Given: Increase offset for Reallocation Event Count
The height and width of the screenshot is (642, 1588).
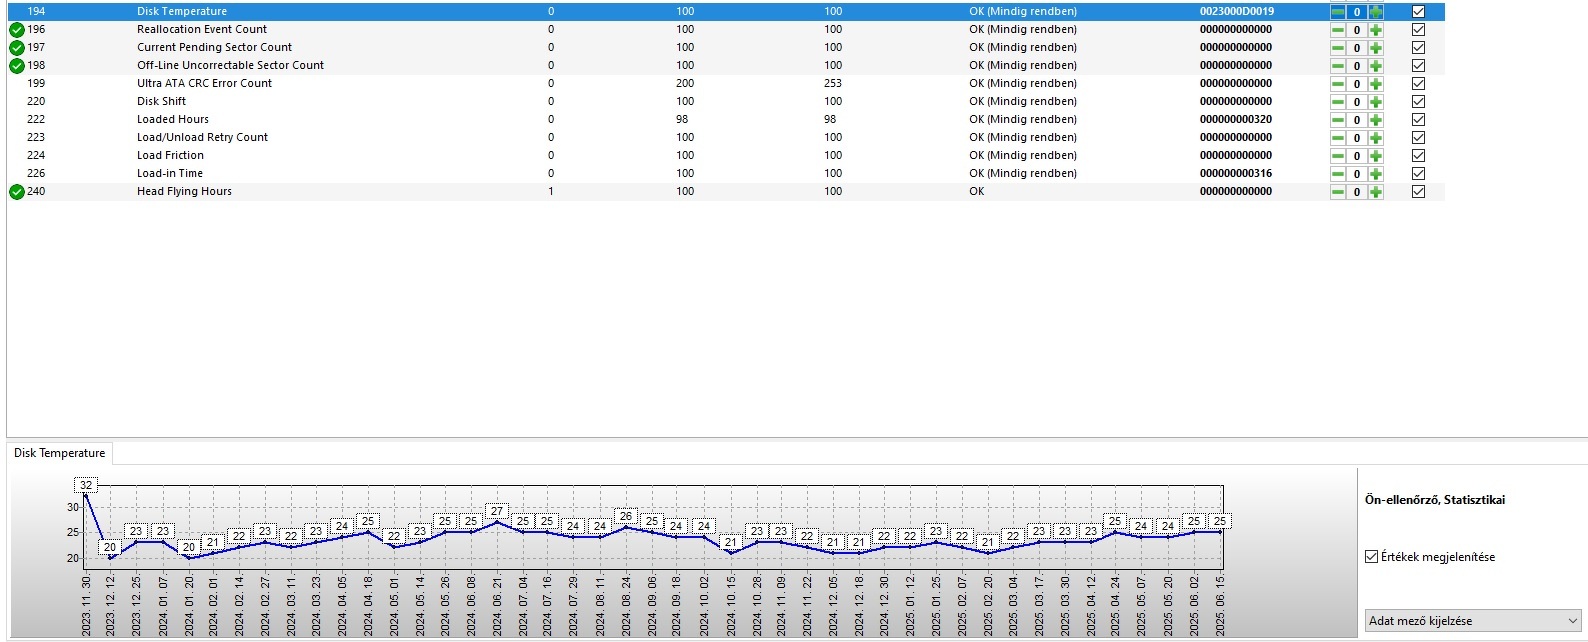Looking at the screenshot, I should (1376, 30).
